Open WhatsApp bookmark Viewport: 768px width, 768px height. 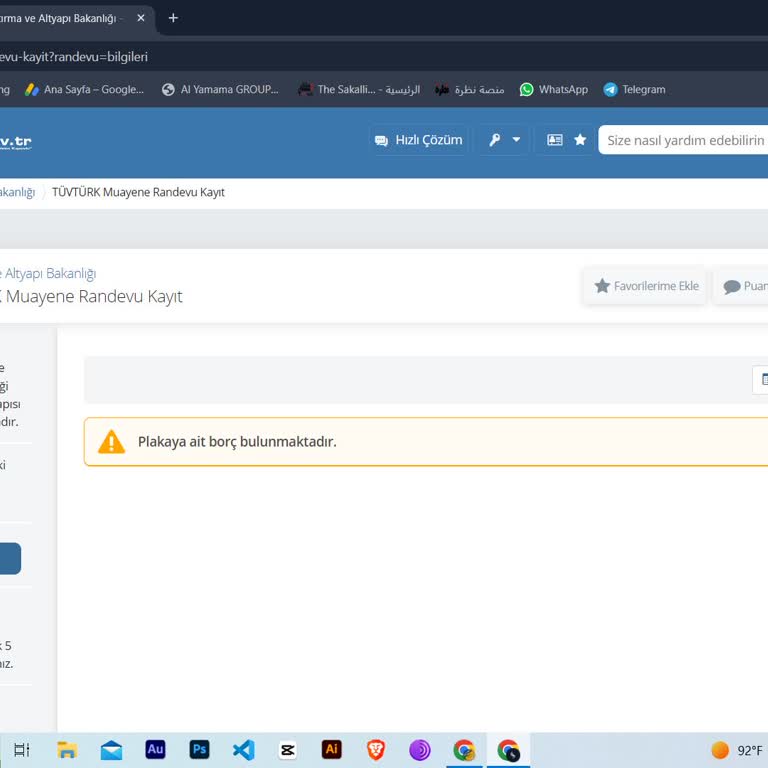(553, 89)
